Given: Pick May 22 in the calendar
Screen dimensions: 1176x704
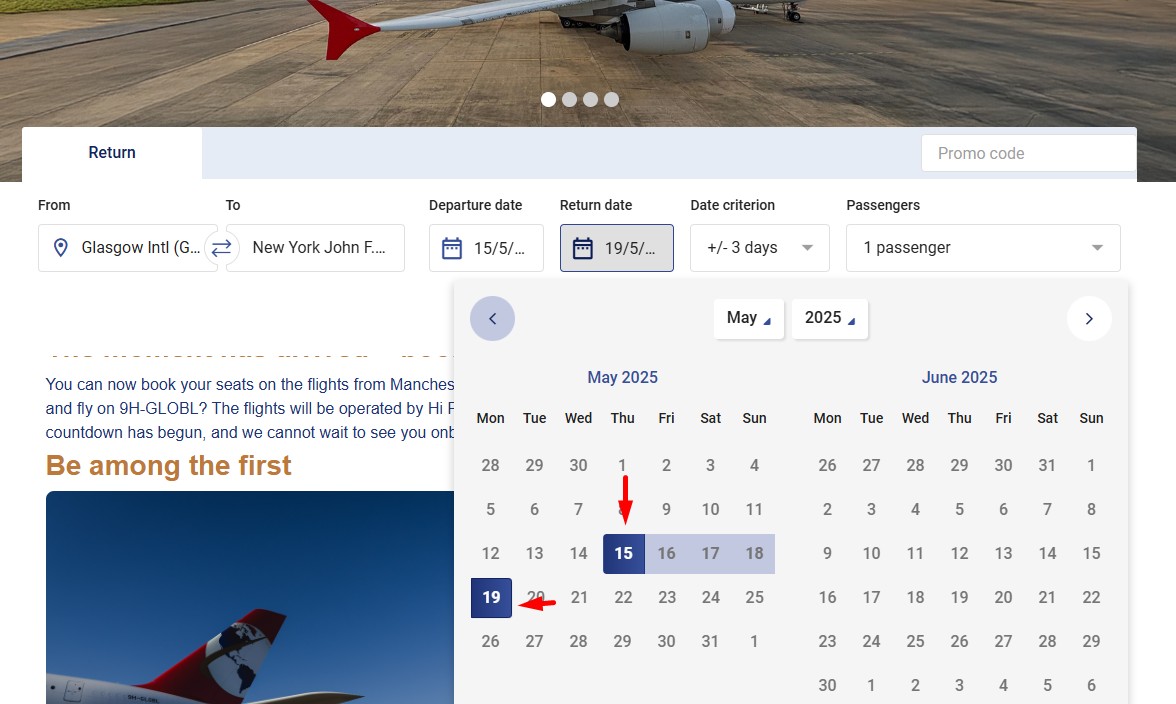Looking at the screenshot, I should point(623,597).
